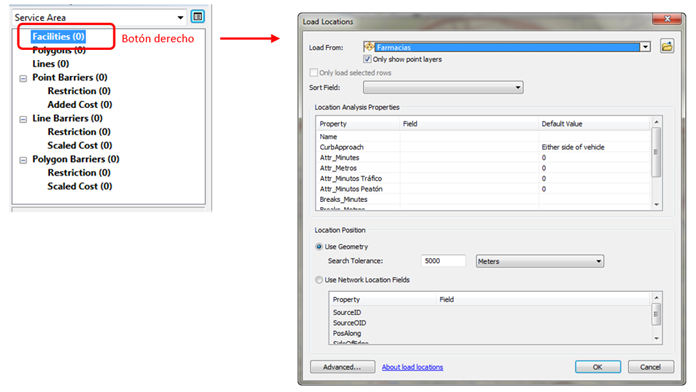Viewport: 696px width, 392px height.
Task: Select the Name property row
Action: (483, 137)
